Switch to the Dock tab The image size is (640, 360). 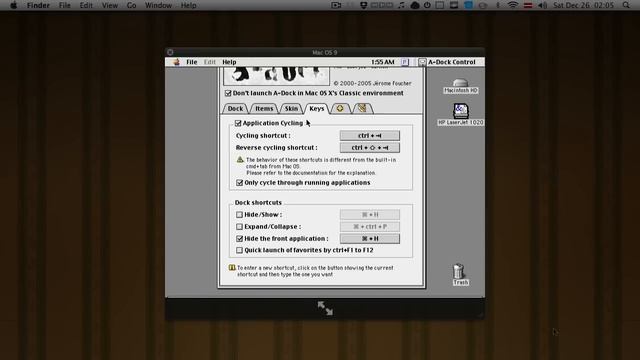tap(235, 109)
